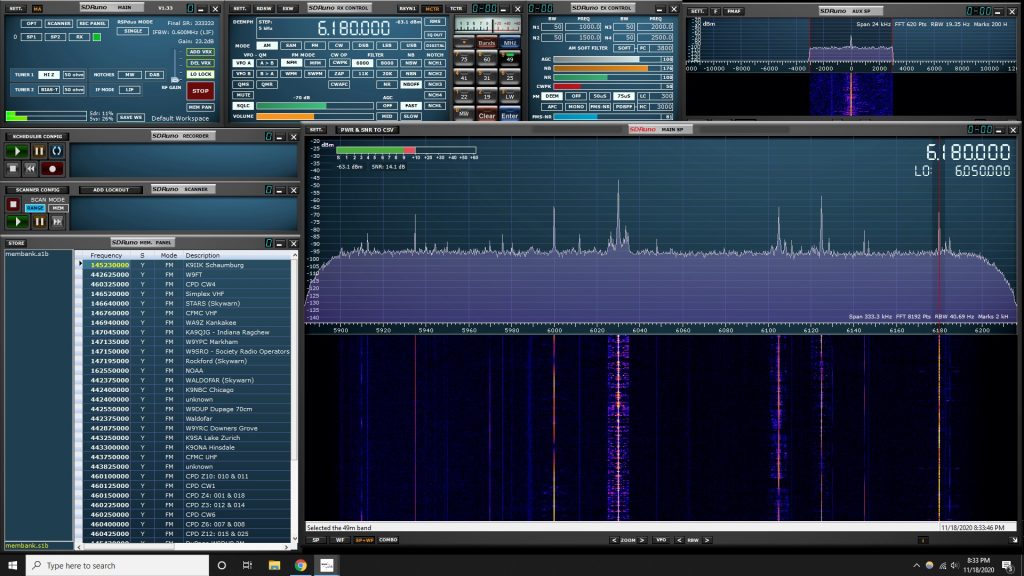Click the Clear keypad button

[487, 114]
